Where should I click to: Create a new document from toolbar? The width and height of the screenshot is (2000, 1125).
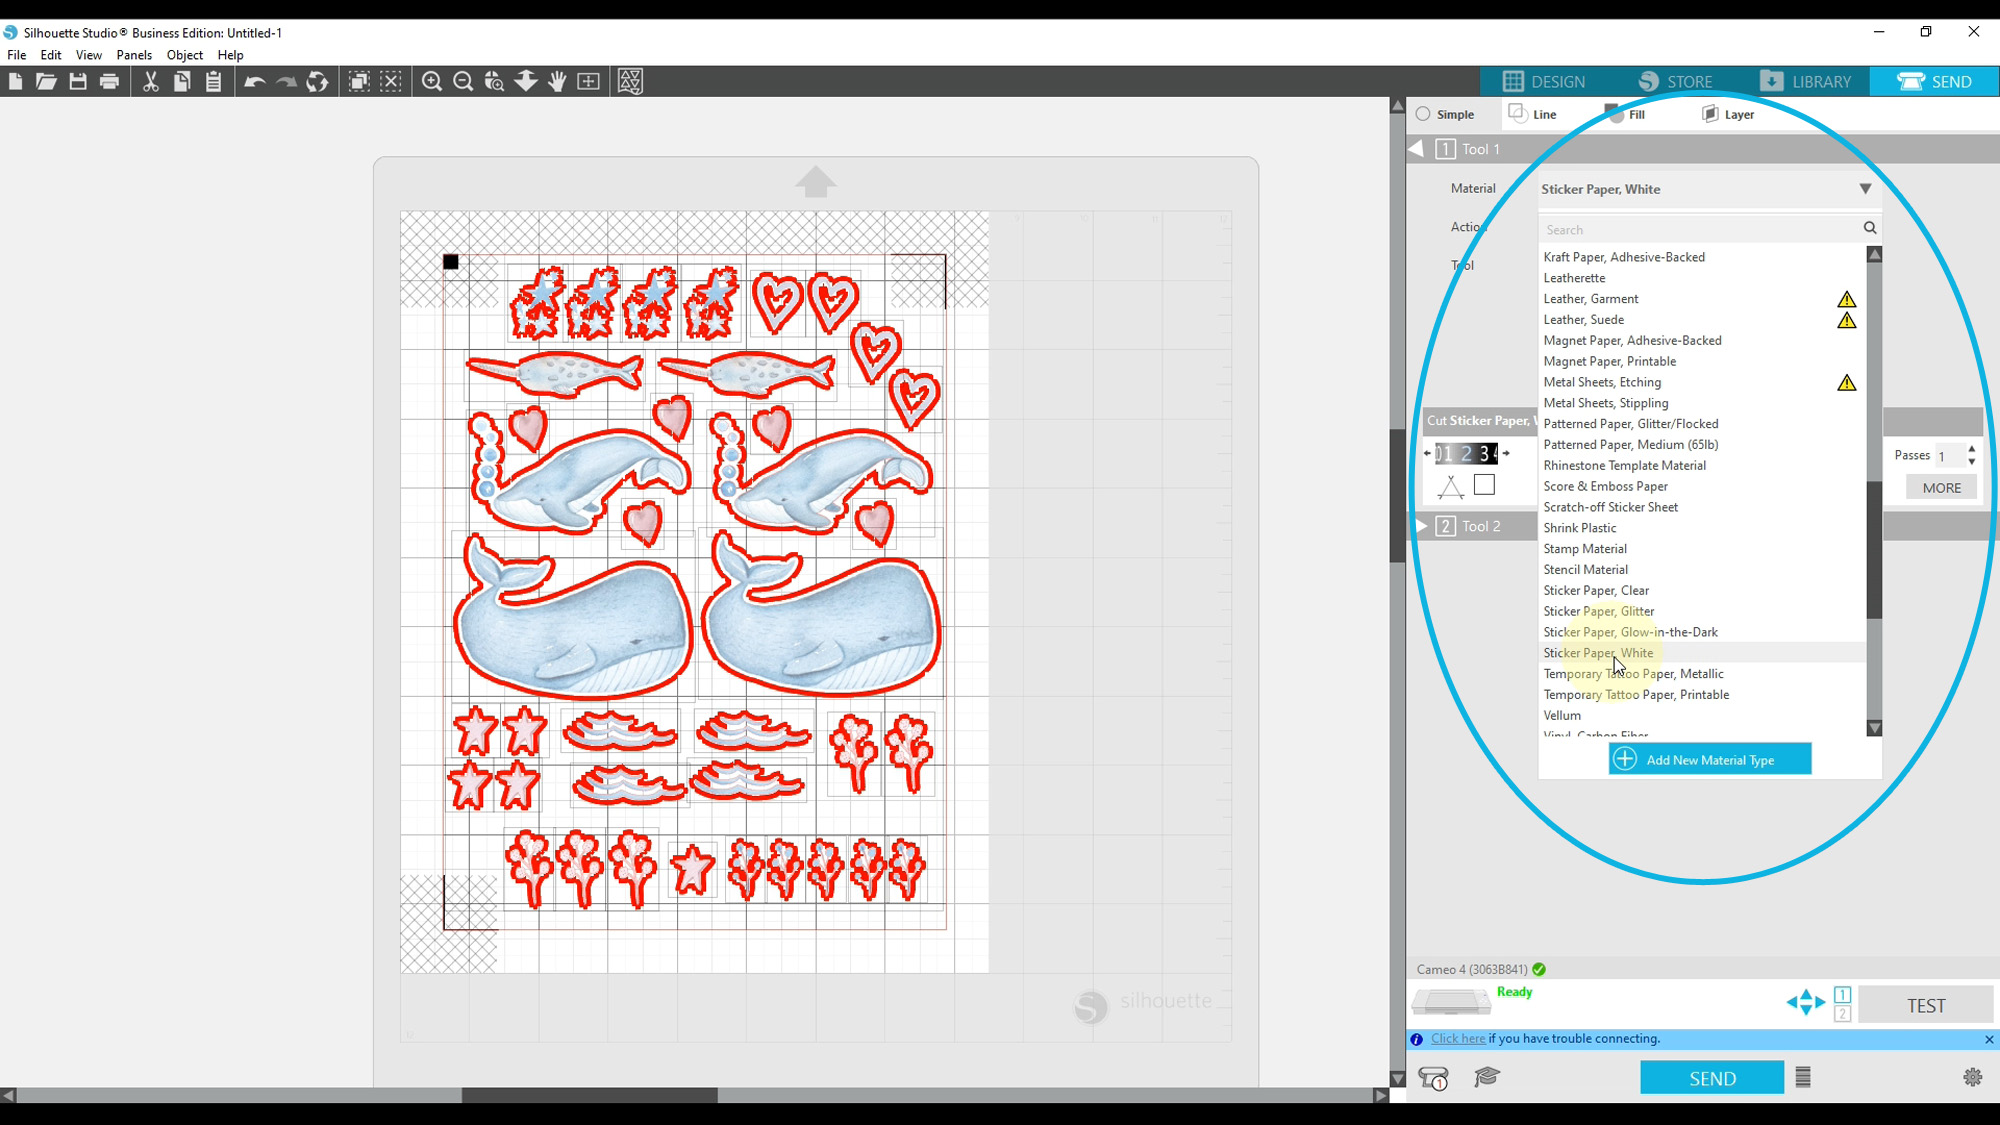click(15, 82)
